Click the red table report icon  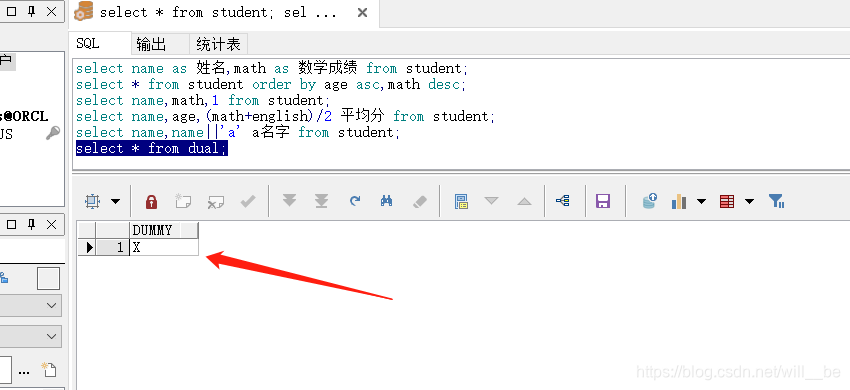point(727,202)
